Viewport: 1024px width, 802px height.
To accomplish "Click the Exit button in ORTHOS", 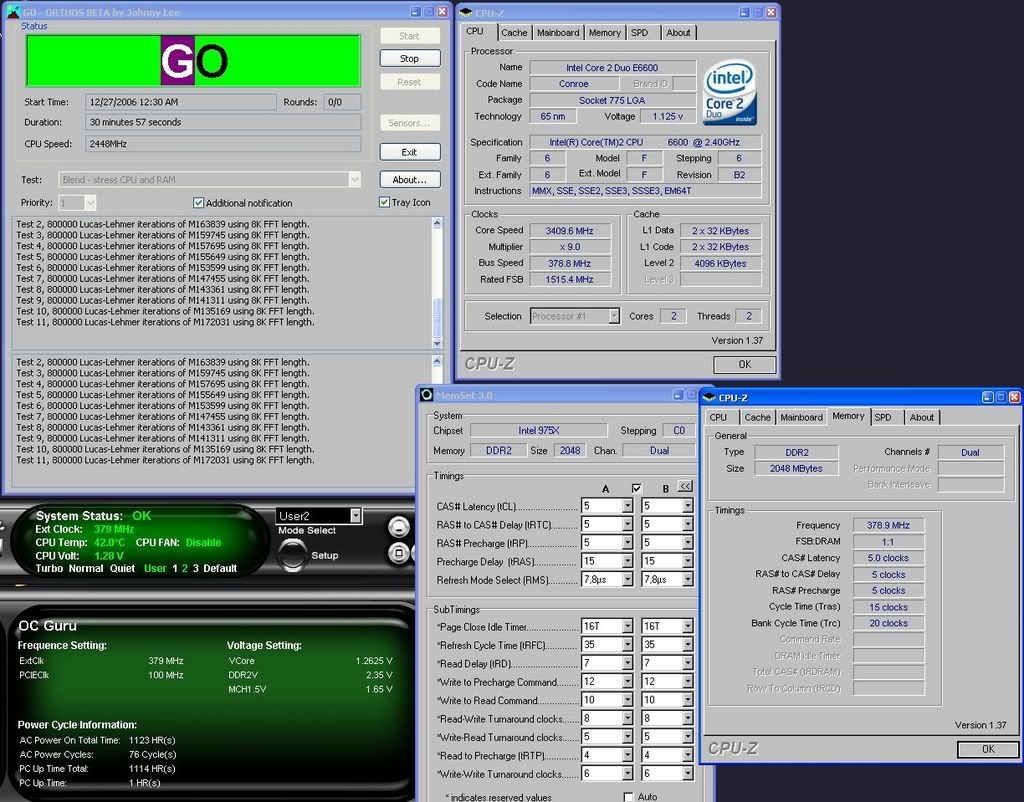I will click(x=409, y=152).
